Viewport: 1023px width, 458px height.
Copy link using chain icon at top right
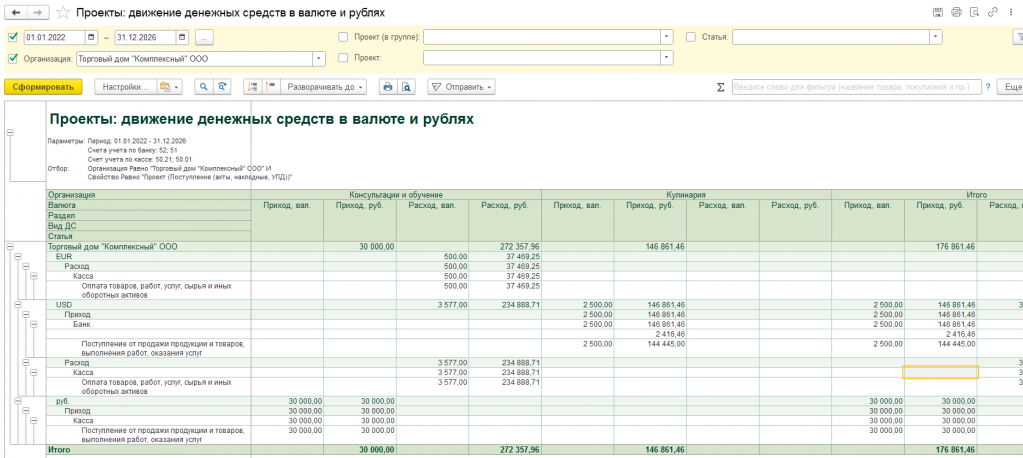(993, 12)
